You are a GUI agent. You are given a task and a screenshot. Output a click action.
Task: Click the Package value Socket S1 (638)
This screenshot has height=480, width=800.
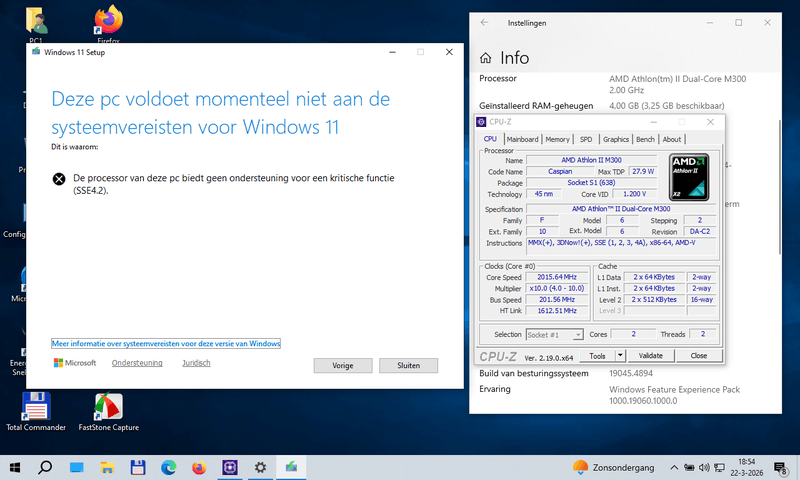point(591,183)
